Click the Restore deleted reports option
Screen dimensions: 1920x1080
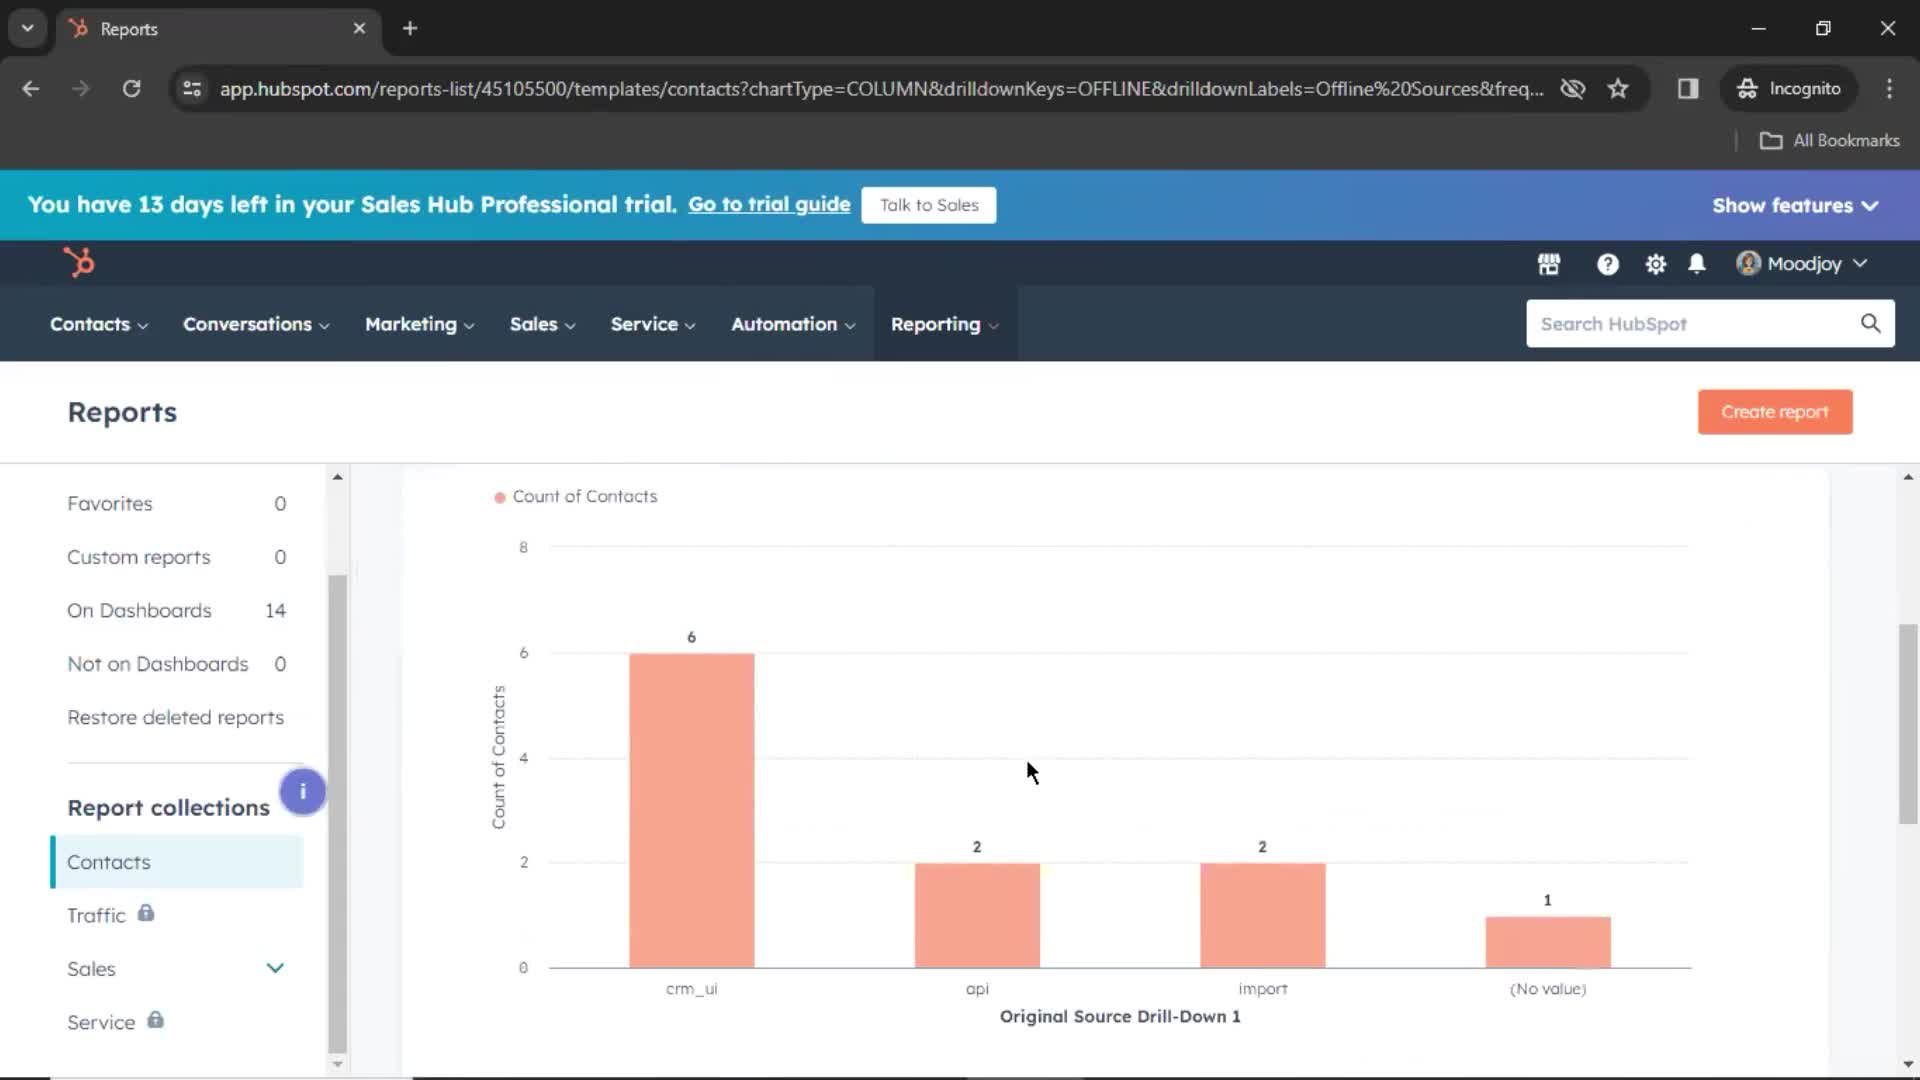pos(177,716)
